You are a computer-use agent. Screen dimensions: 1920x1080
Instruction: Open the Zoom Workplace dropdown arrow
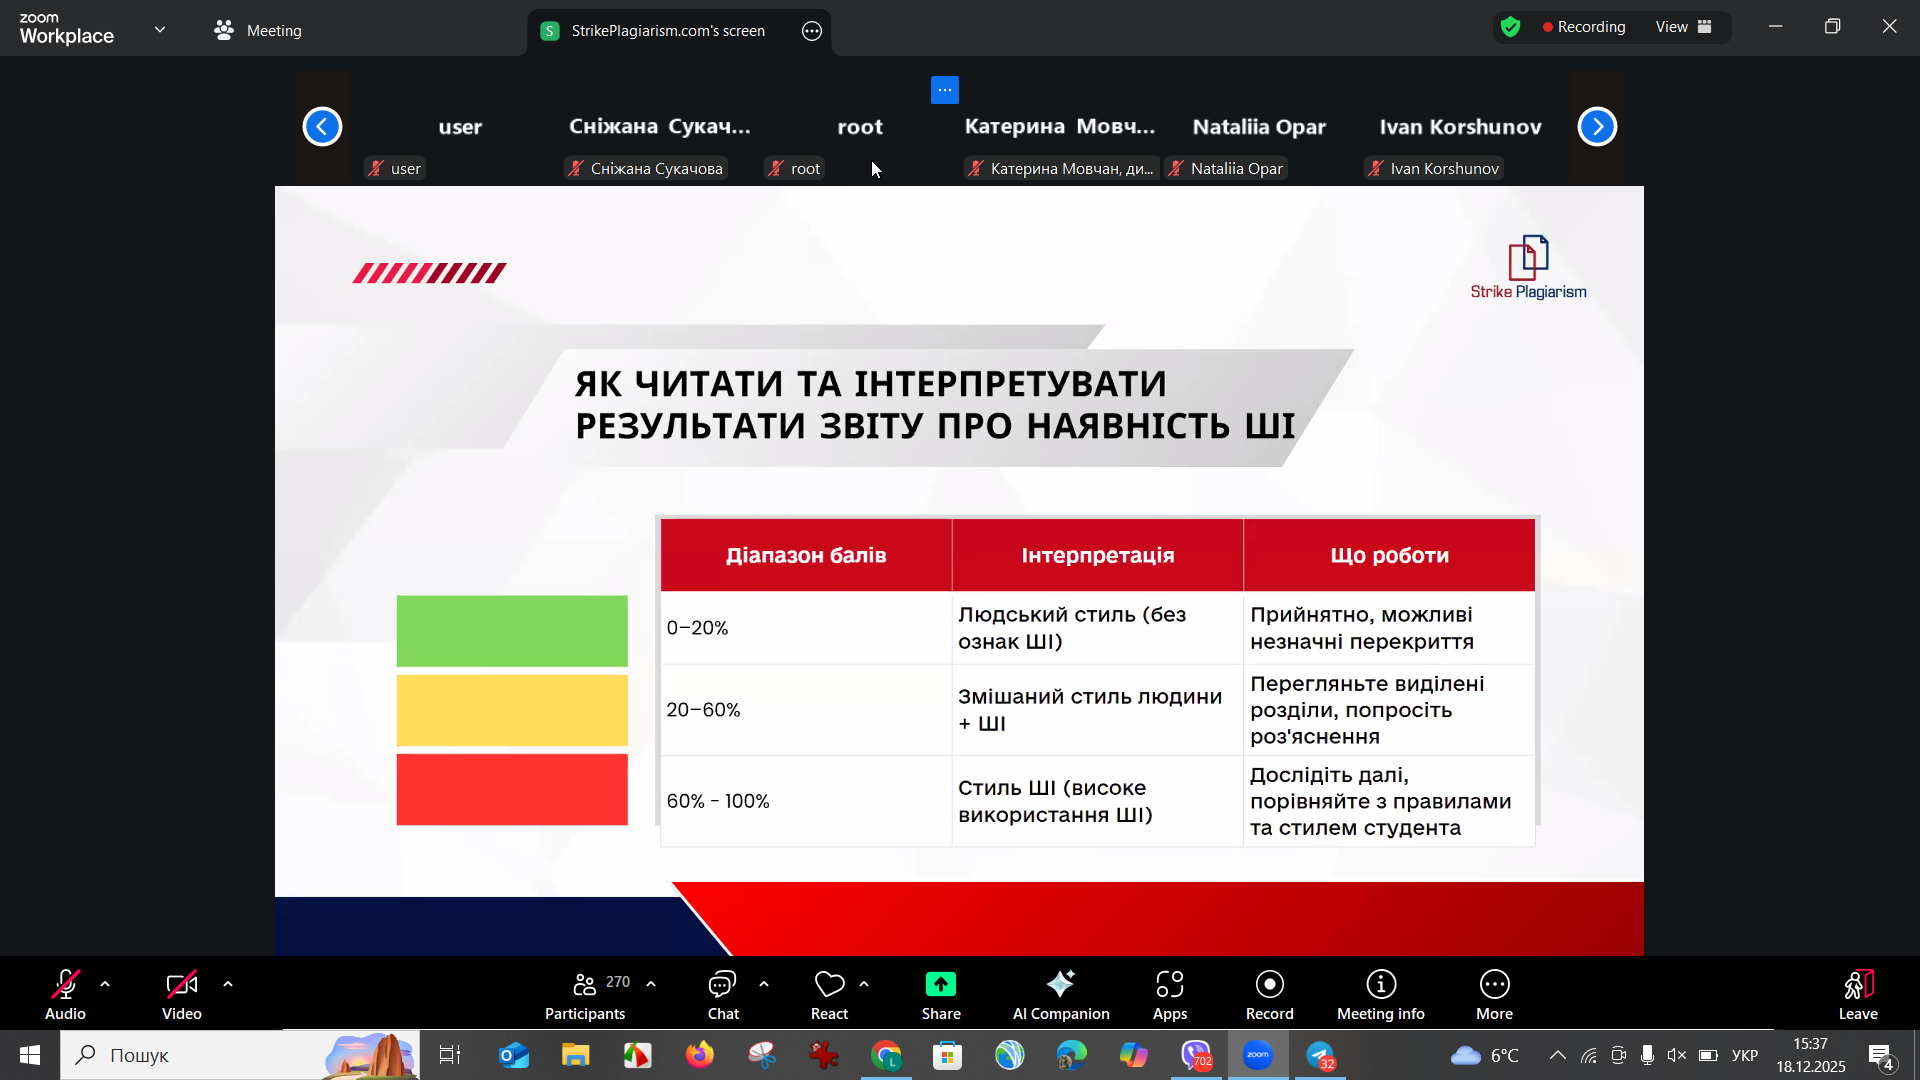[x=160, y=29]
